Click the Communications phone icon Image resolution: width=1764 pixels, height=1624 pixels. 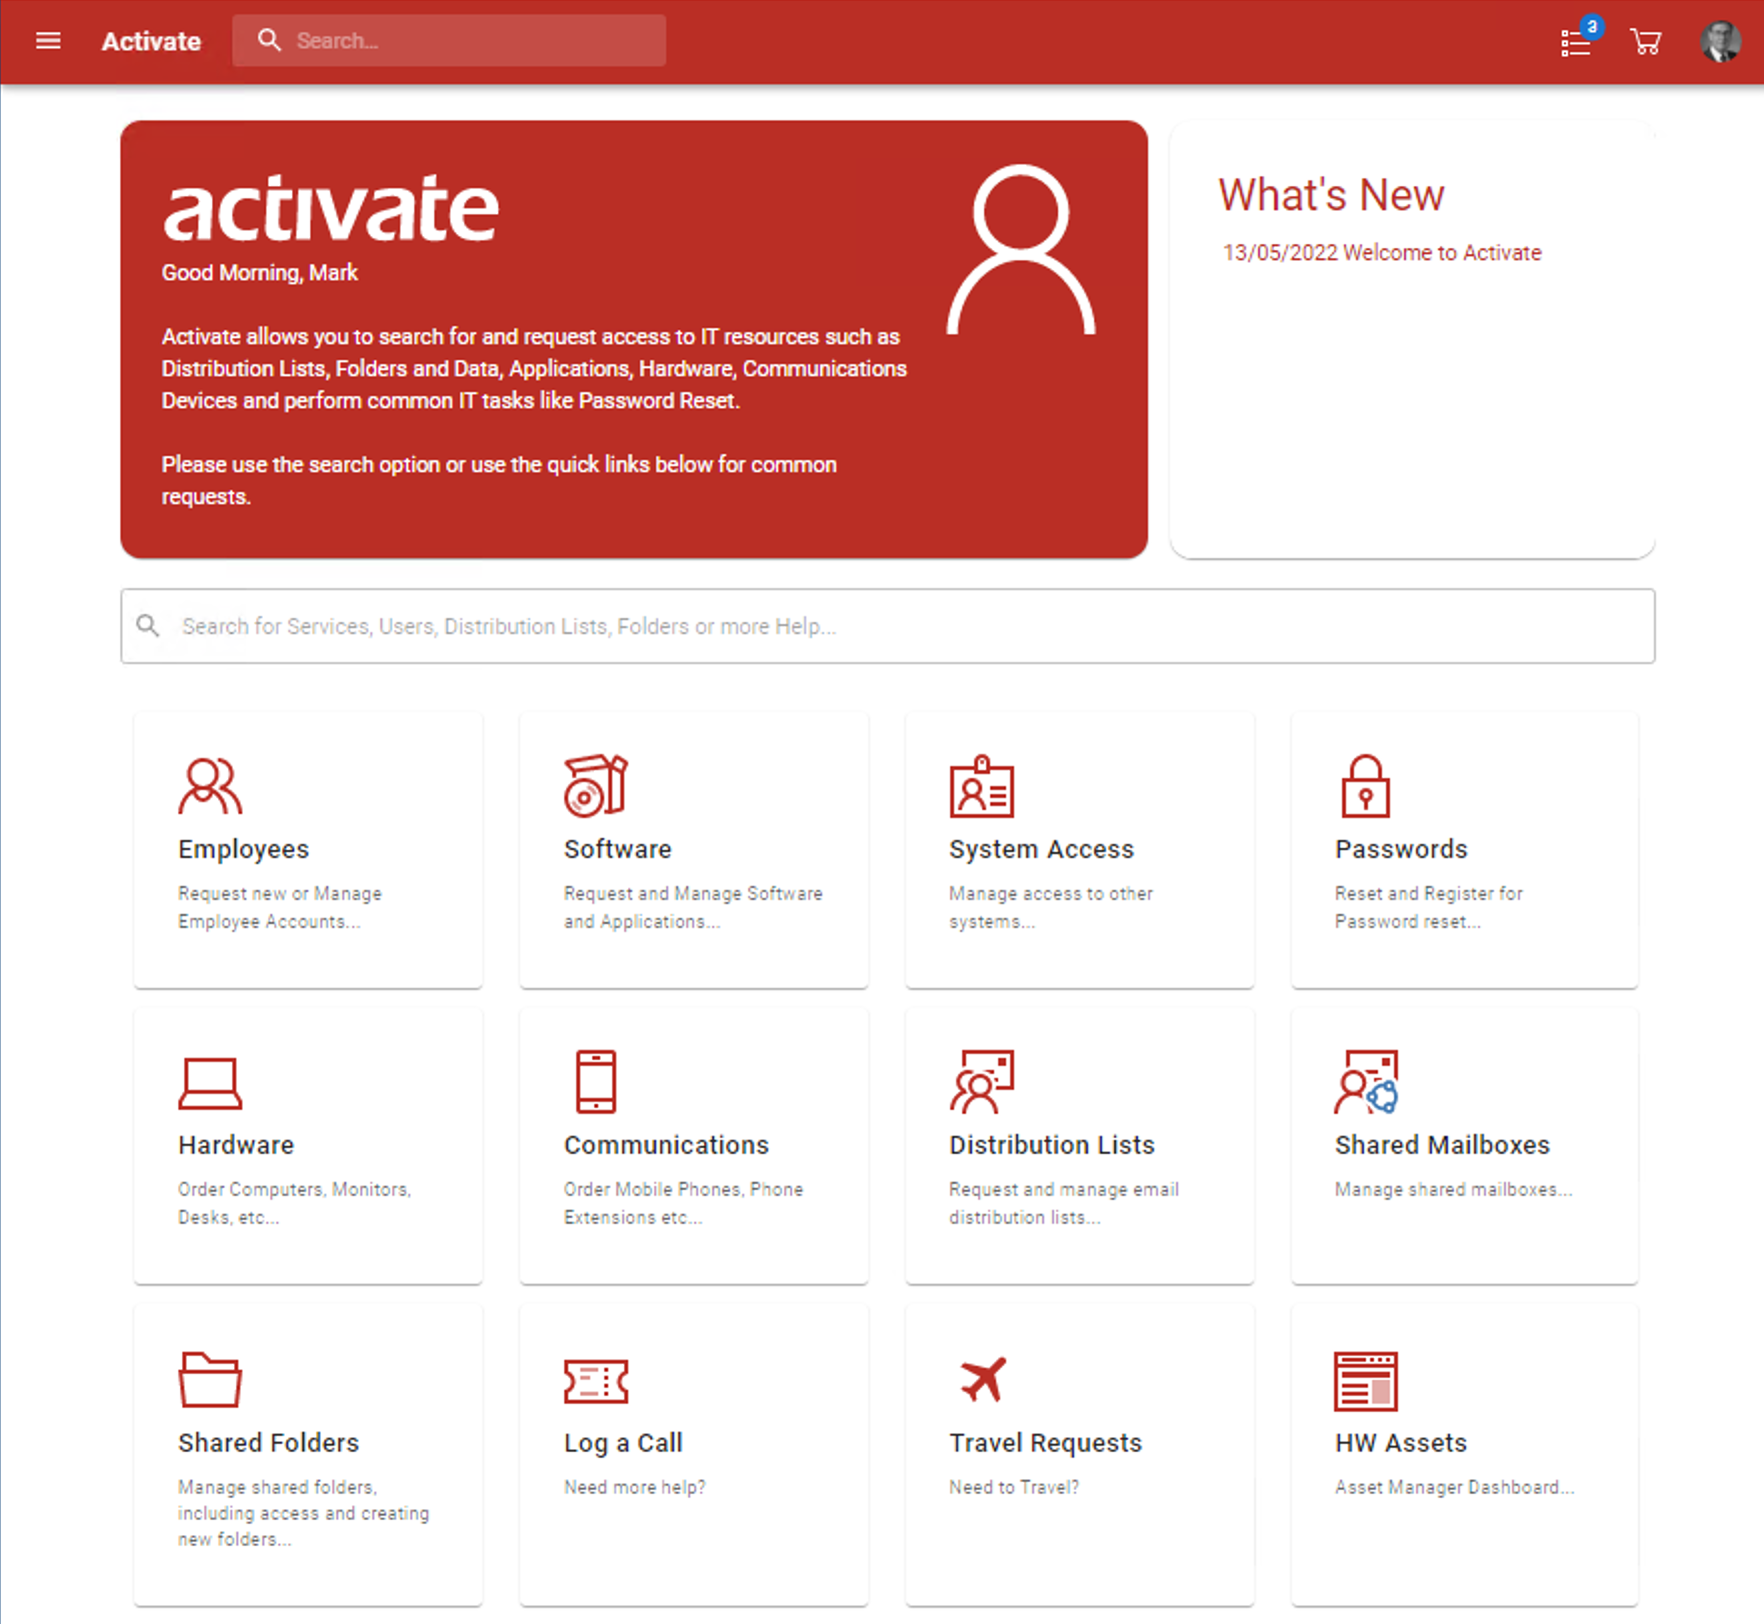[596, 1082]
